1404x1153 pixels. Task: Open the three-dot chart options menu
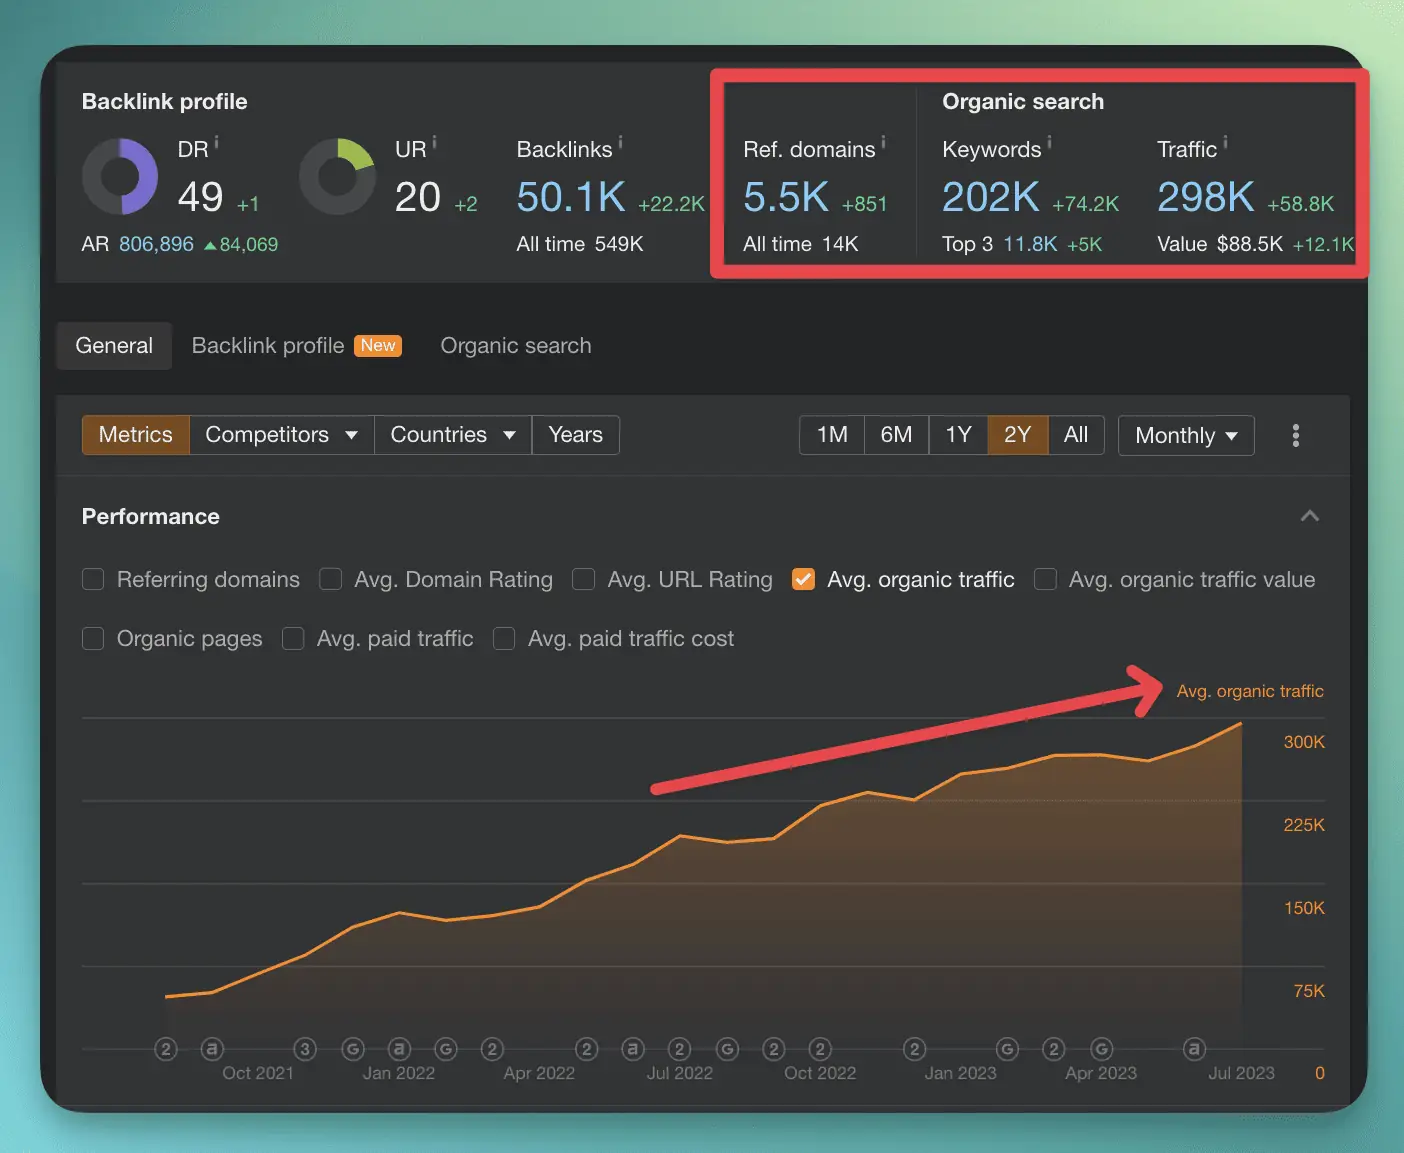click(x=1296, y=435)
